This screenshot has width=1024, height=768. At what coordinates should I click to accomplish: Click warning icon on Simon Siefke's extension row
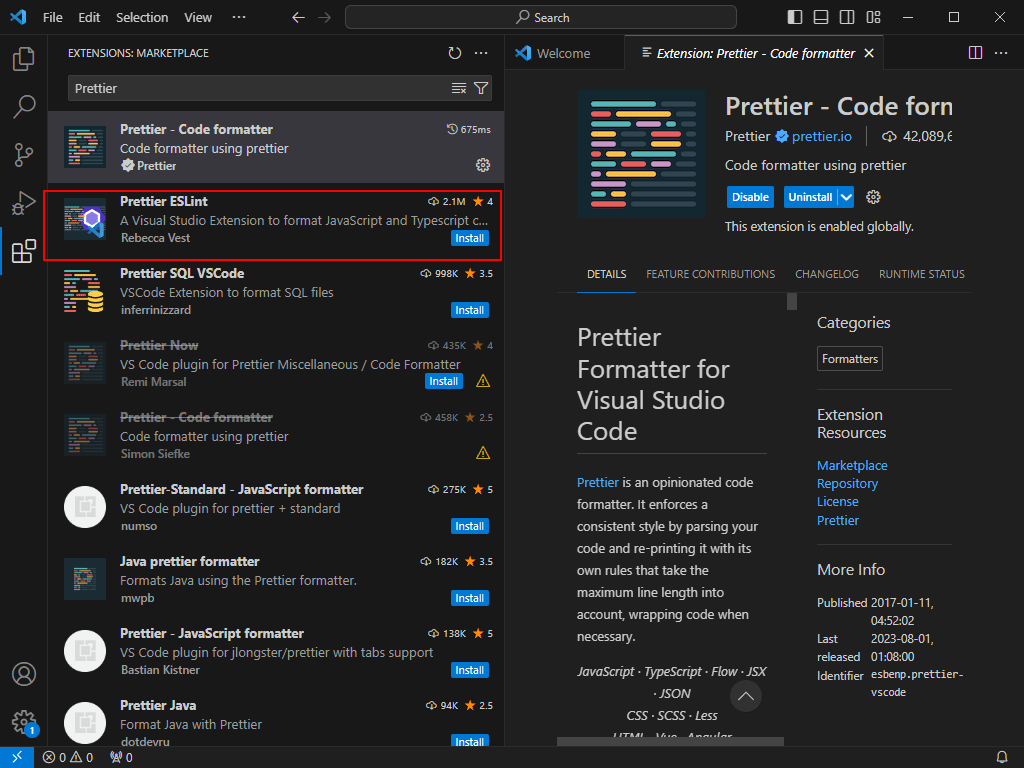coord(483,453)
